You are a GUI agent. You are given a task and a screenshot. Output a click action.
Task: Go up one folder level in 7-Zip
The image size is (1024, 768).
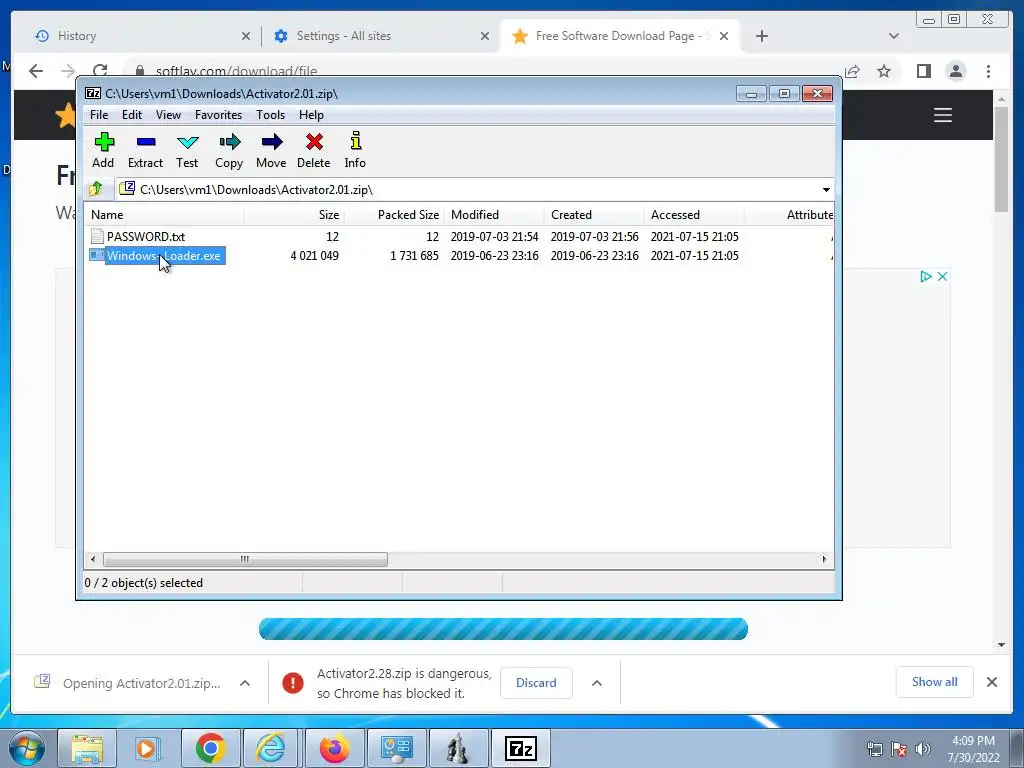[x=96, y=189]
